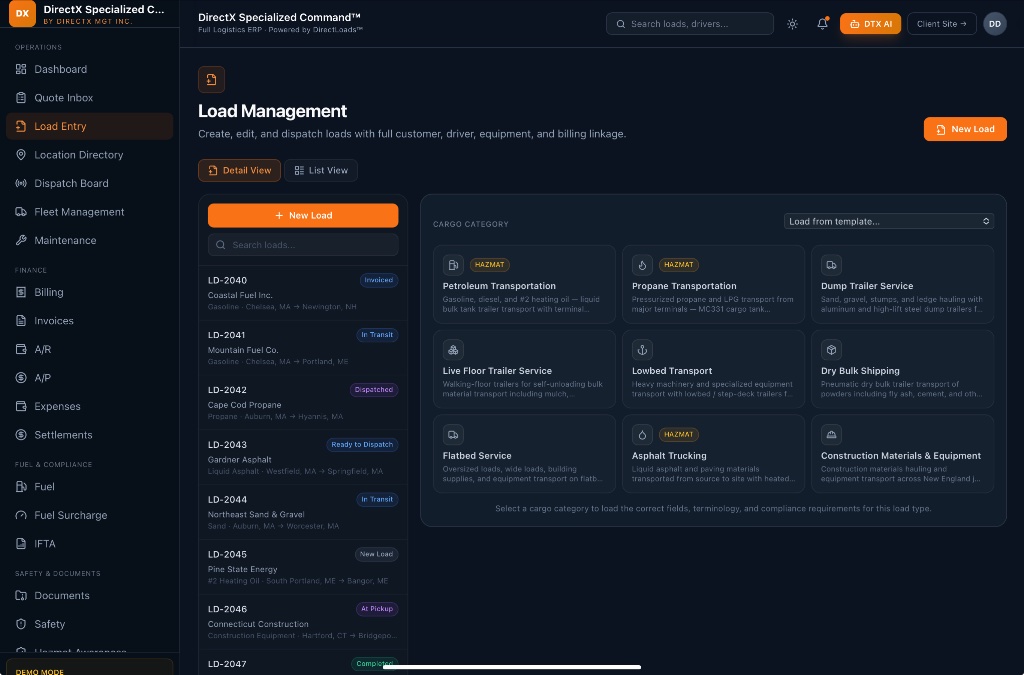Click the Ready to Dispatch badge on LD-2043

(362, 445)
